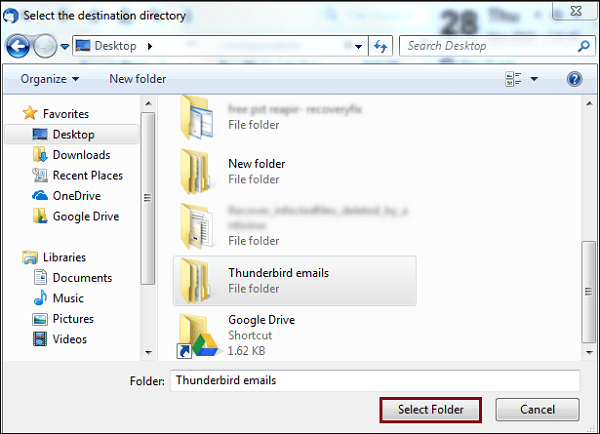Viewport: 600px width, 434px height.
Task: Open Recent Places in navigation pane
Action: point(88,175)
